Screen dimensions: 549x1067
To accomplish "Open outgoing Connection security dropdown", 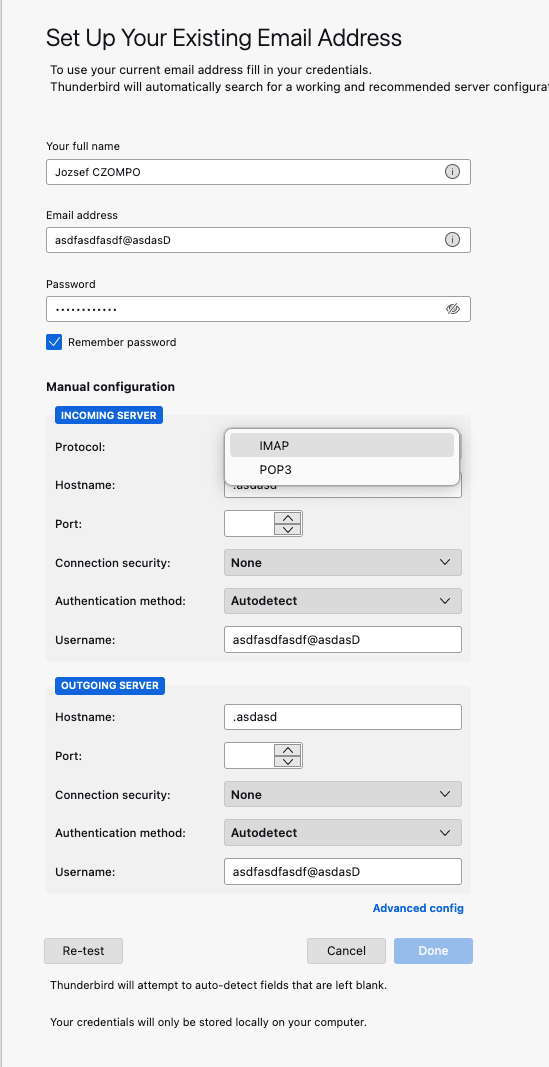I will 343,794.
